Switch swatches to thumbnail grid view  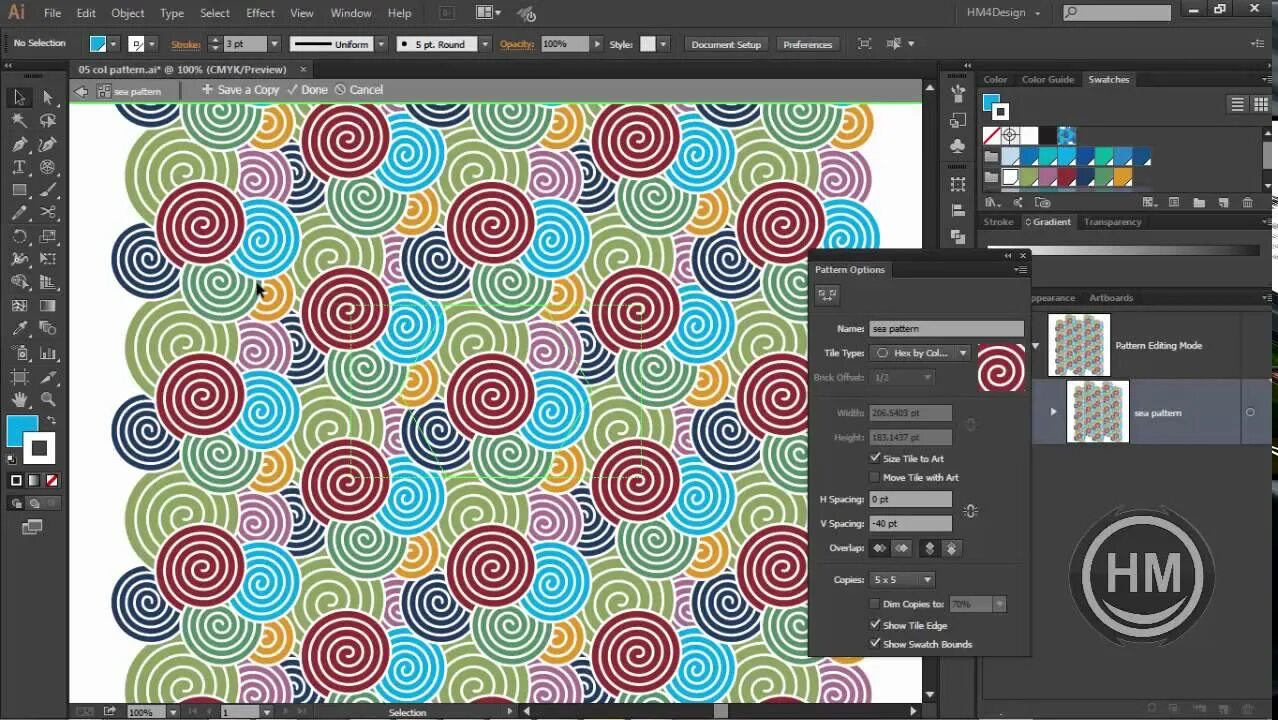pyautogui.click(x=1261, y=104)
